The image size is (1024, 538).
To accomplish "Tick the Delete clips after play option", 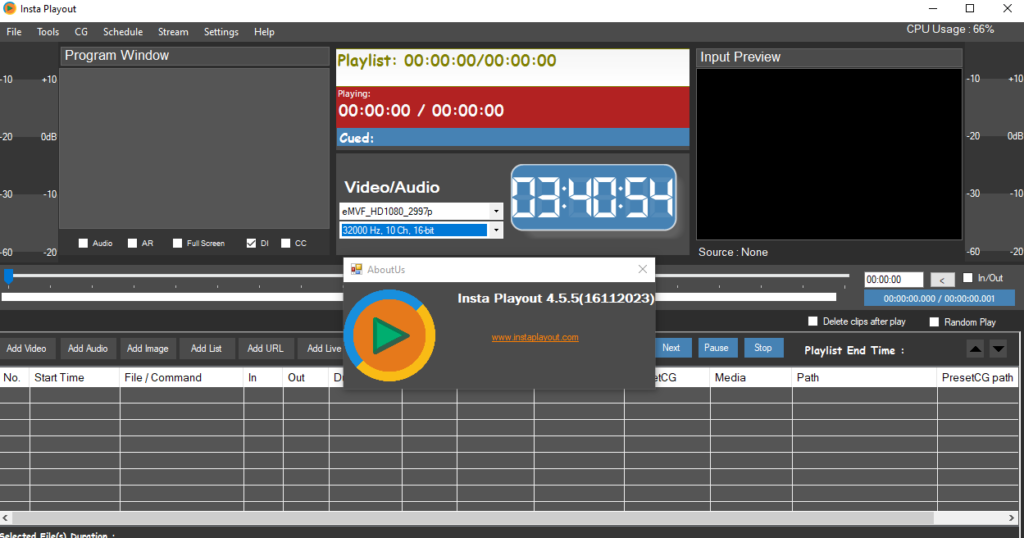I will coord(813,322).
